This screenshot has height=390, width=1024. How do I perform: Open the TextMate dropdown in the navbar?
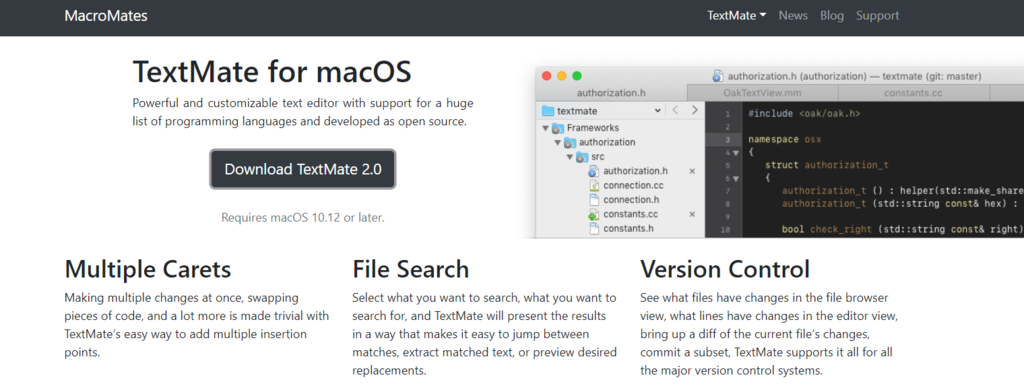737,16
